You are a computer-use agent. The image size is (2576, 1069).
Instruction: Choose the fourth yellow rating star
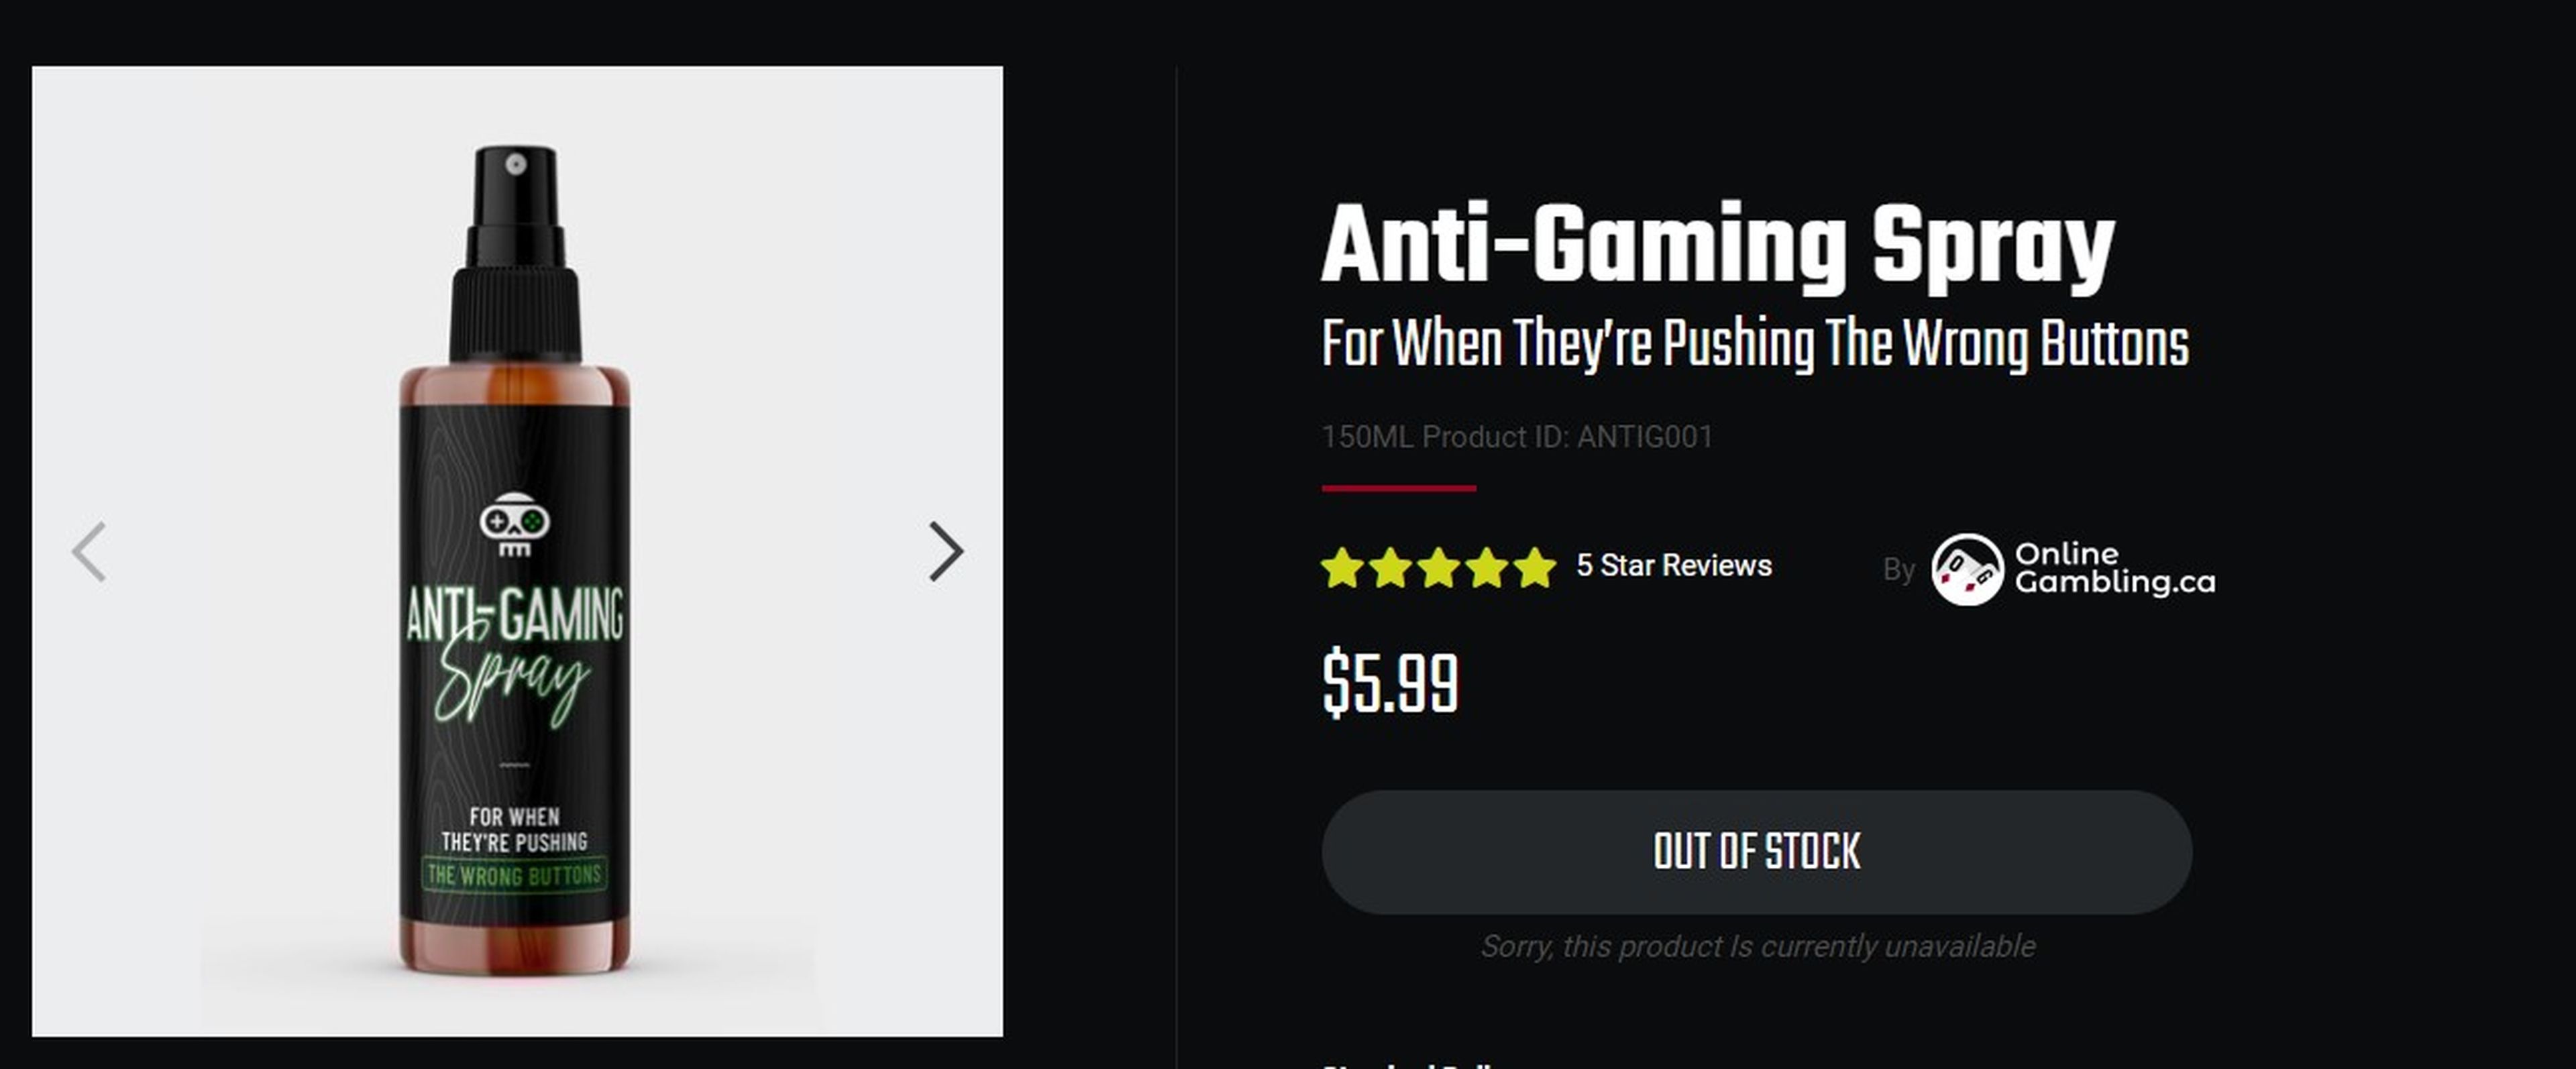[1487, 568]
